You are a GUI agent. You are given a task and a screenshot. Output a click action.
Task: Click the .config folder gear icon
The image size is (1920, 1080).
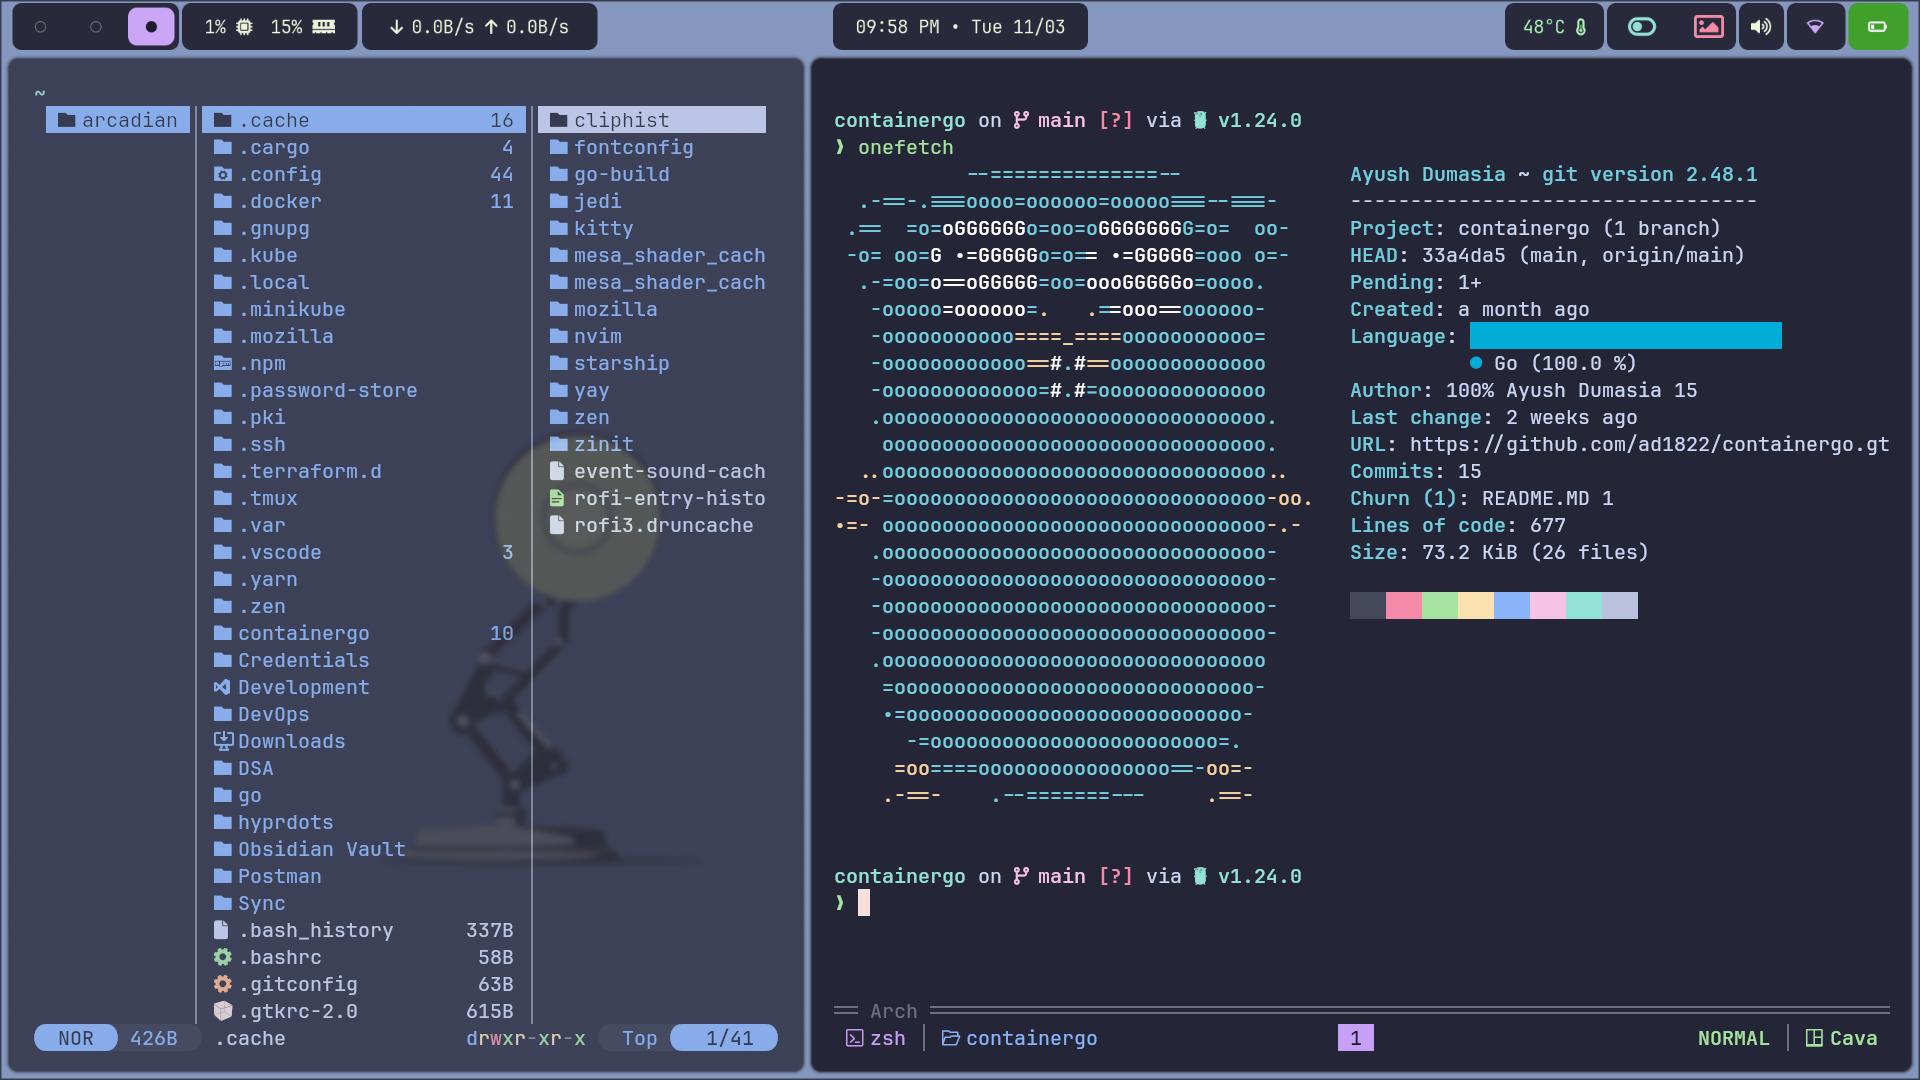[x=223, y=174]
